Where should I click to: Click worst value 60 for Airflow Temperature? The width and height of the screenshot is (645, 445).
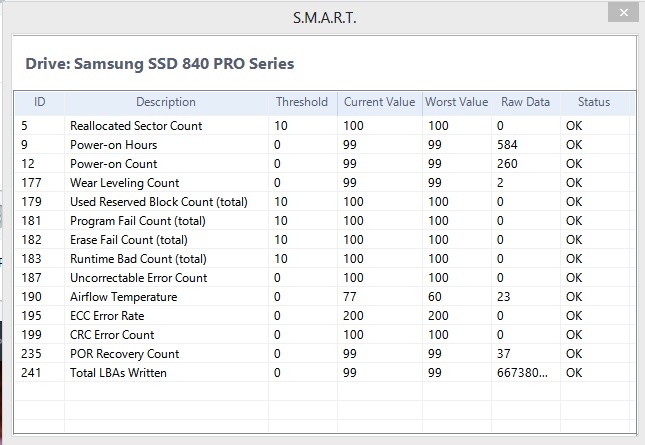(435, 297)
